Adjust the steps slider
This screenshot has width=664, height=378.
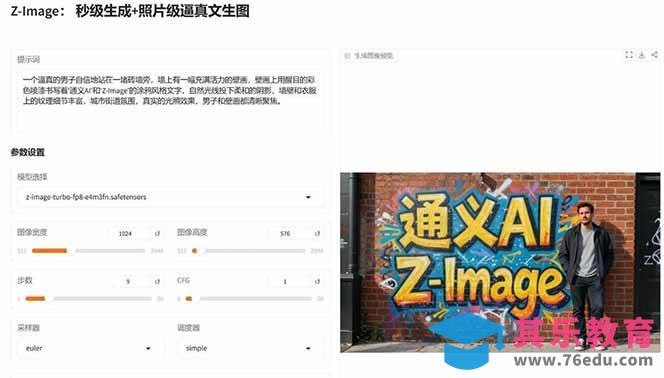88,299
